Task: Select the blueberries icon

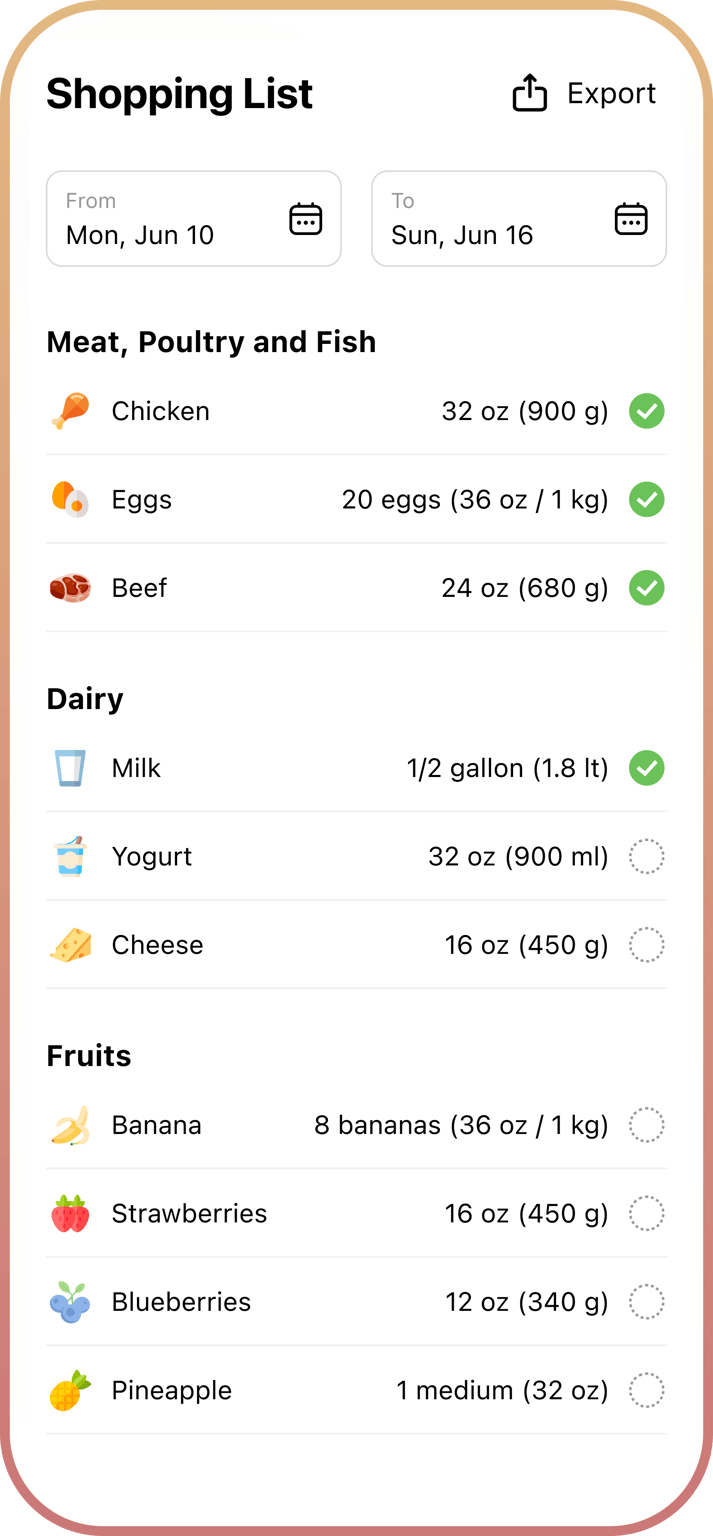Action: [x=68, y=1301]
